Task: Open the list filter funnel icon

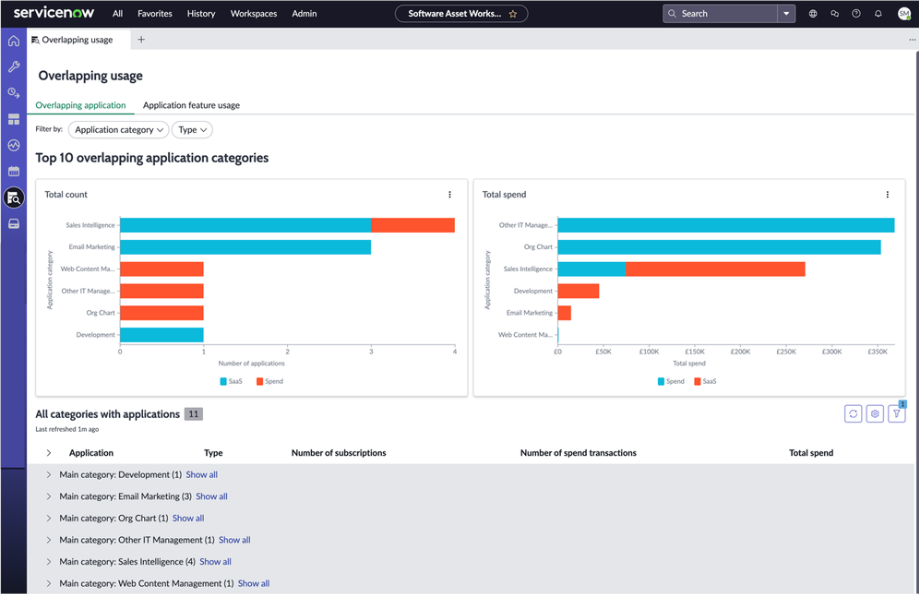Action: [896, 414]
